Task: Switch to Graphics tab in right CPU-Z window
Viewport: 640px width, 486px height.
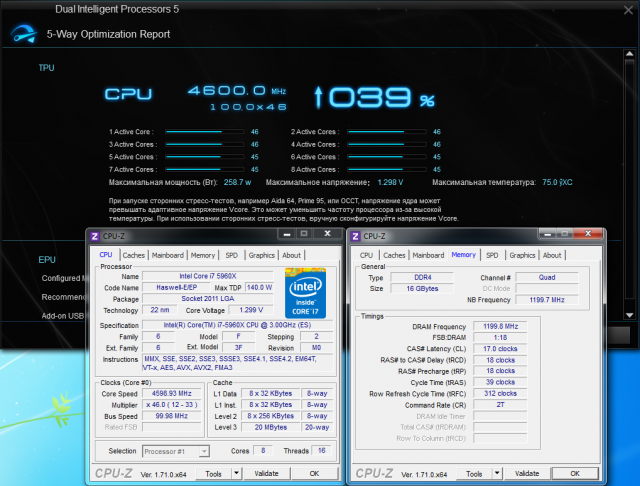Action: click(x=522, y=255)
